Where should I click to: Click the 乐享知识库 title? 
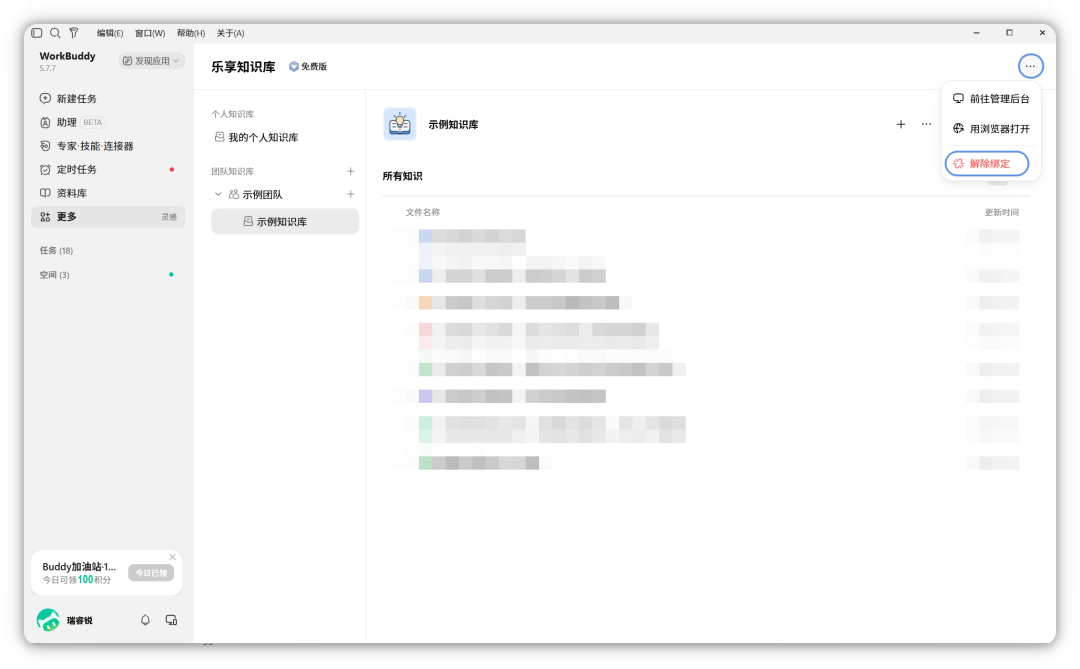coord(243,67)
